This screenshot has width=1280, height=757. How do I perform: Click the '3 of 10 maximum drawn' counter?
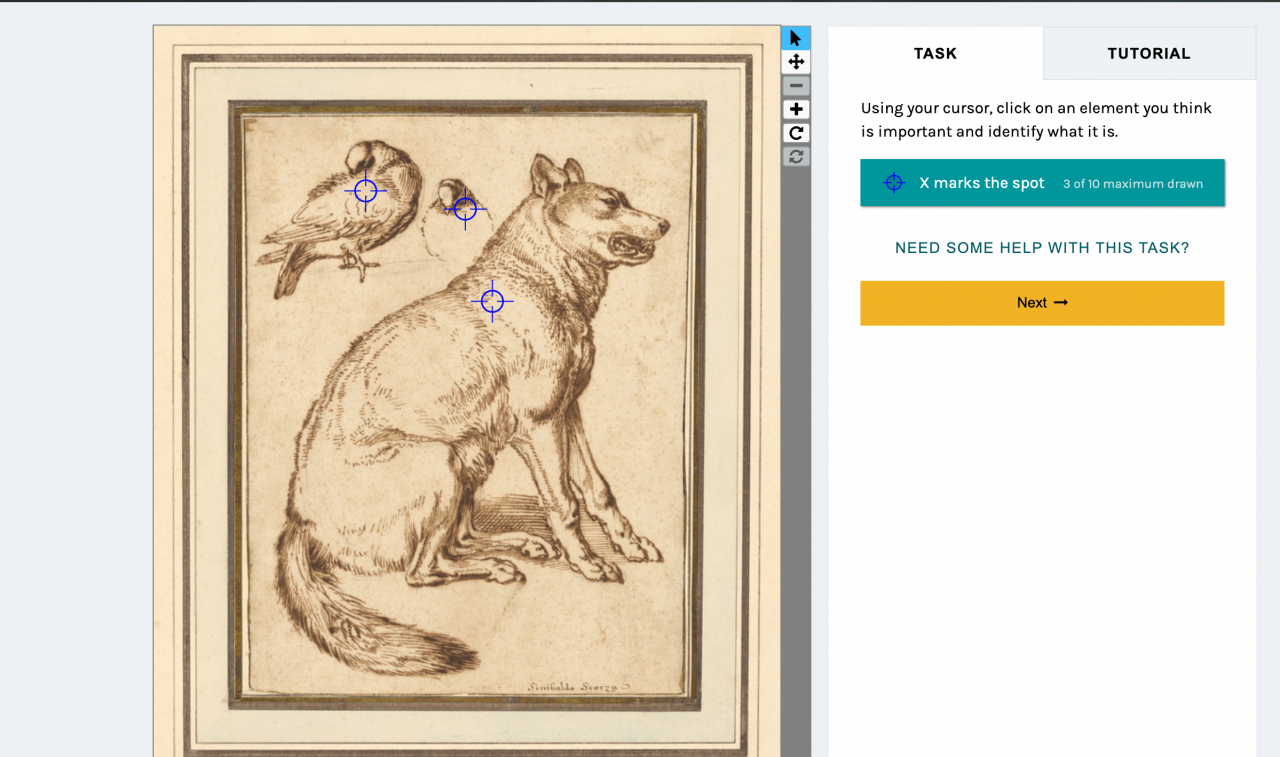coord(1133,184)
